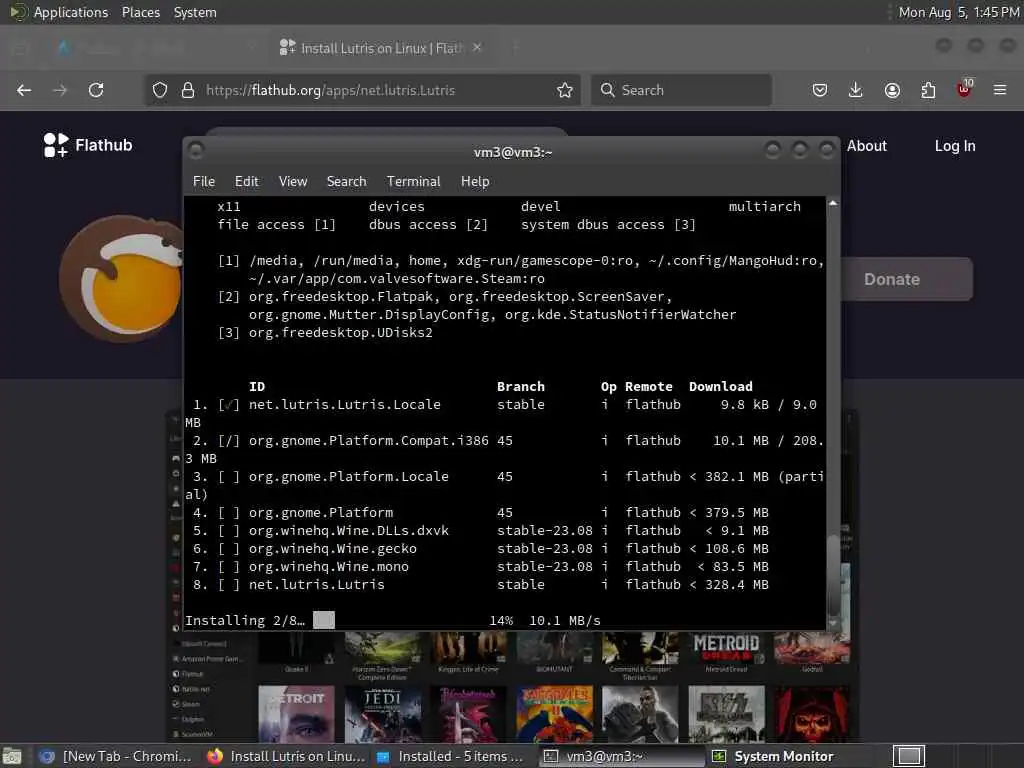Click the Lutris app icon on Flathub
Image resolution: width=1024 pixels, height=768 pixels.
point(121,279)
